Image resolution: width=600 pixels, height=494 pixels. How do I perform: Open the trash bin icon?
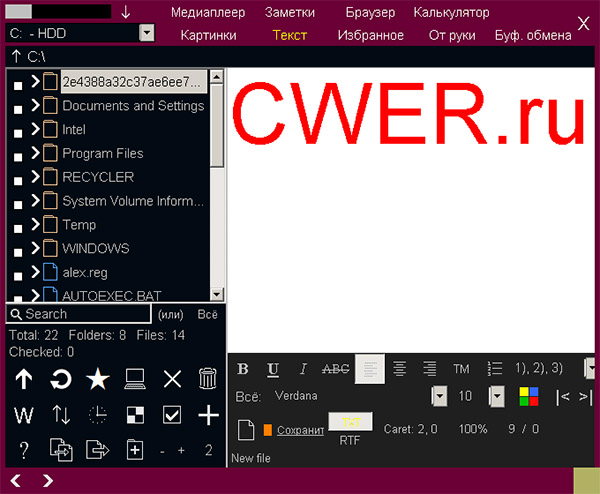208,379
